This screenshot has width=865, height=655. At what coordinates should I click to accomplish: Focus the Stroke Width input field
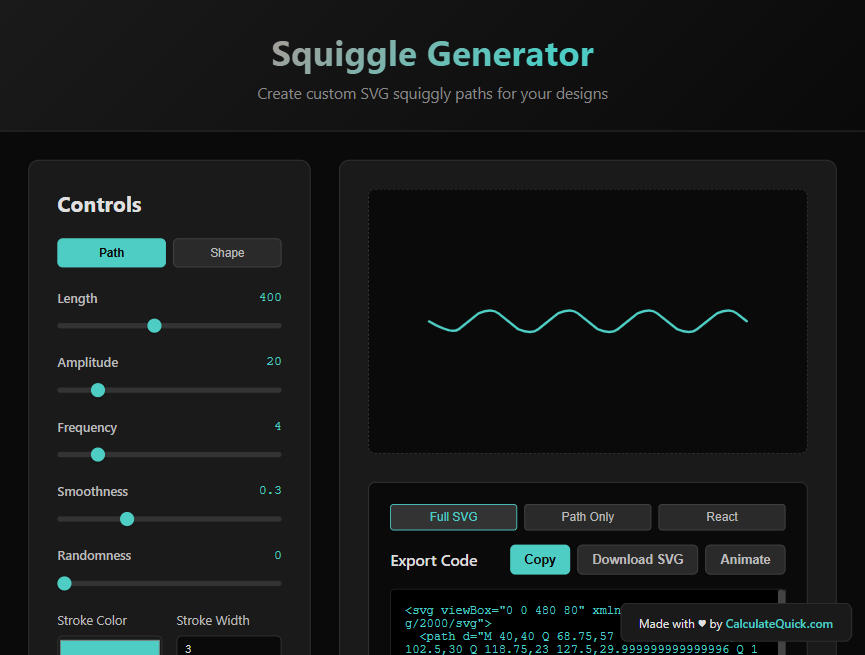point(229,646)
